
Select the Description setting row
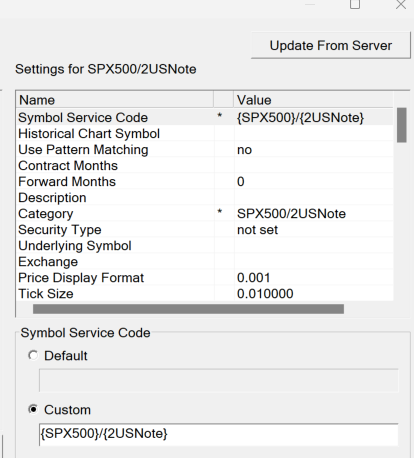[x=205, y=198]
